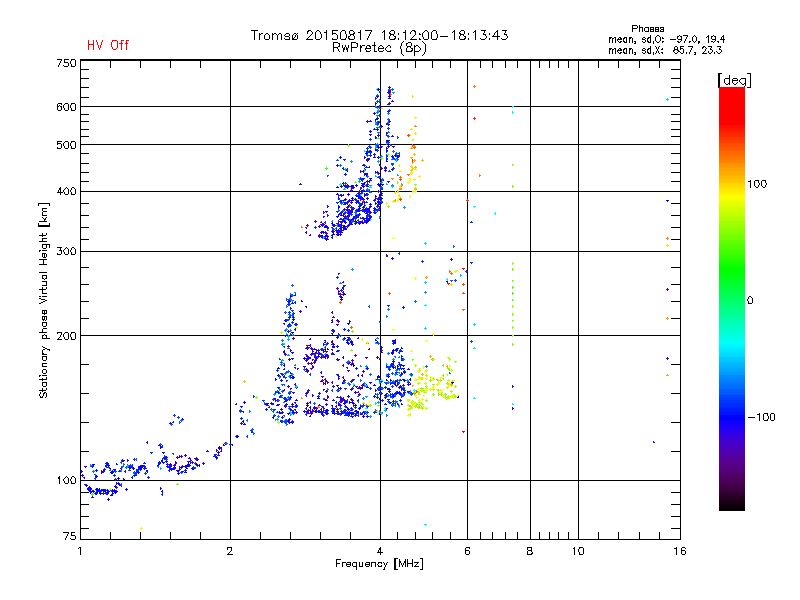Select the 'mean, sd,X: 85.7, 23.3' line
The width and height of the screenshot is (800, 600).
[665, 50]
